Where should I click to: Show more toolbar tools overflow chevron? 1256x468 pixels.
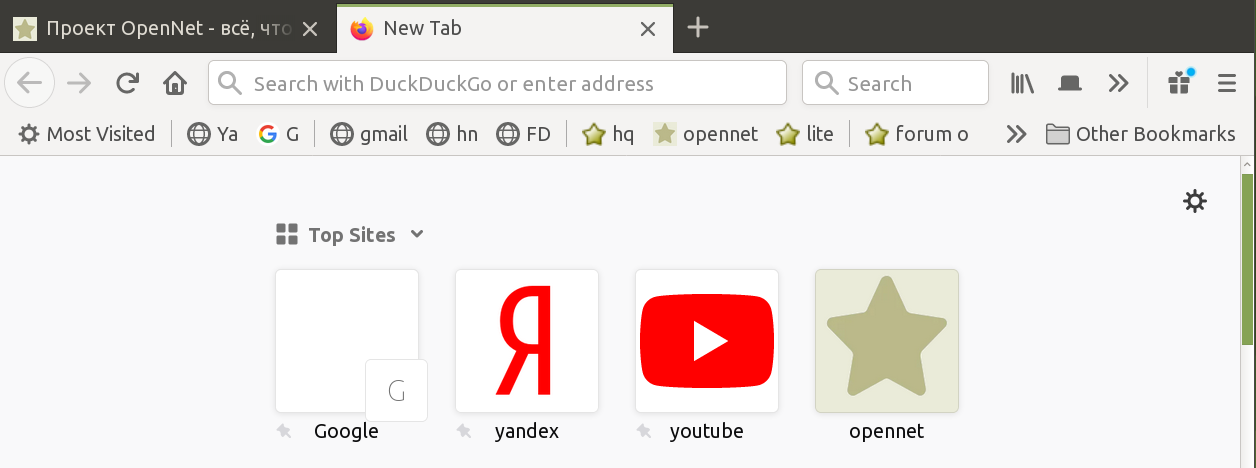(1118, 83)
